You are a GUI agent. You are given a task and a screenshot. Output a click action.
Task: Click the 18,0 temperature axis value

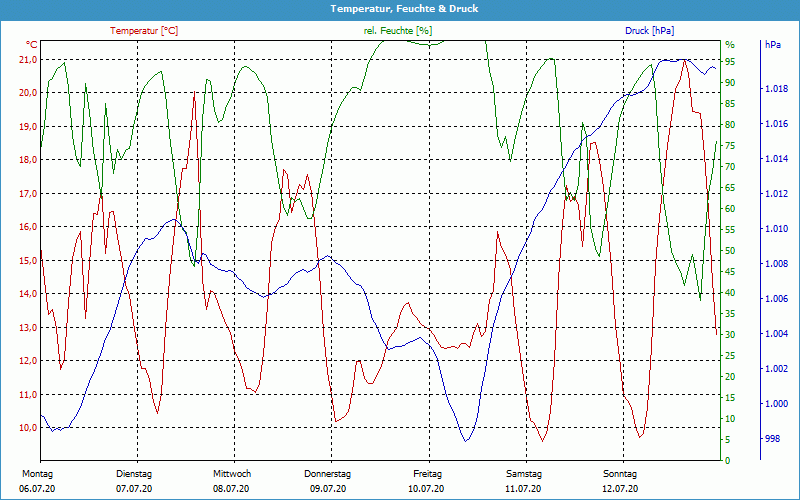coord(29,160)
